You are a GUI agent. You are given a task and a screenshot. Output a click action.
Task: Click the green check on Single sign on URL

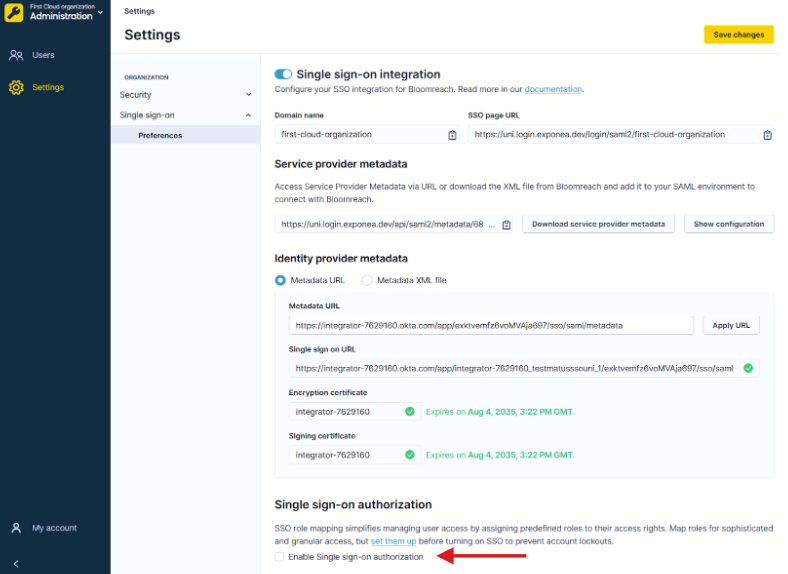[x=748, y=368]
